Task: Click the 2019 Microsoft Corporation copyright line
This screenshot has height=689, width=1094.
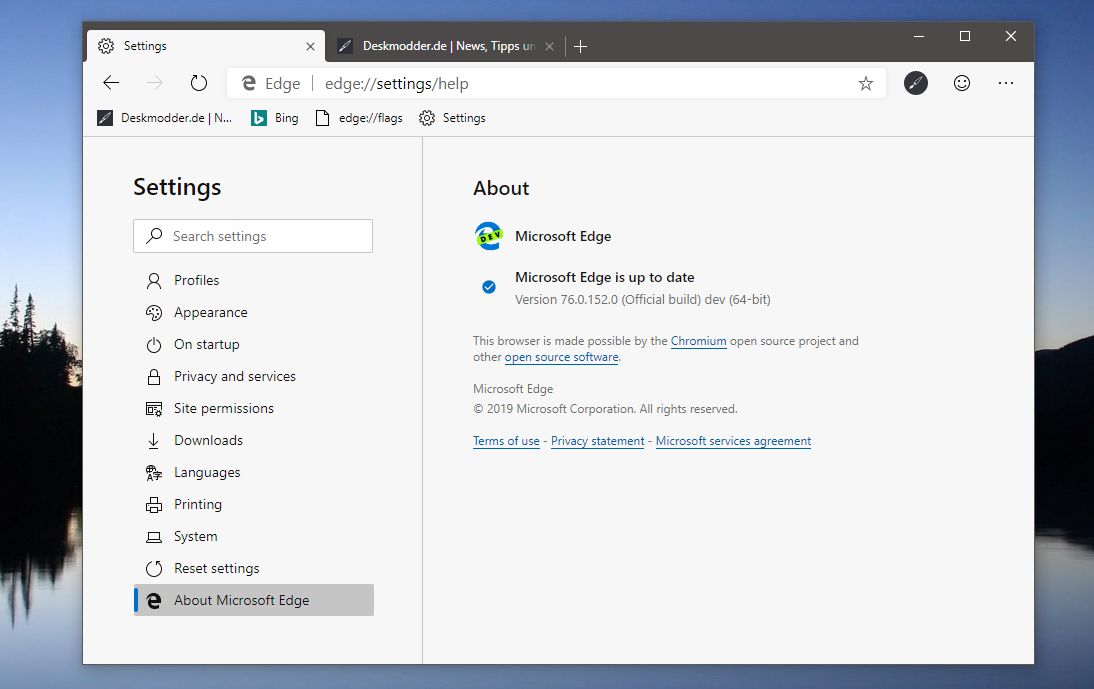Action: pos(605,409)
